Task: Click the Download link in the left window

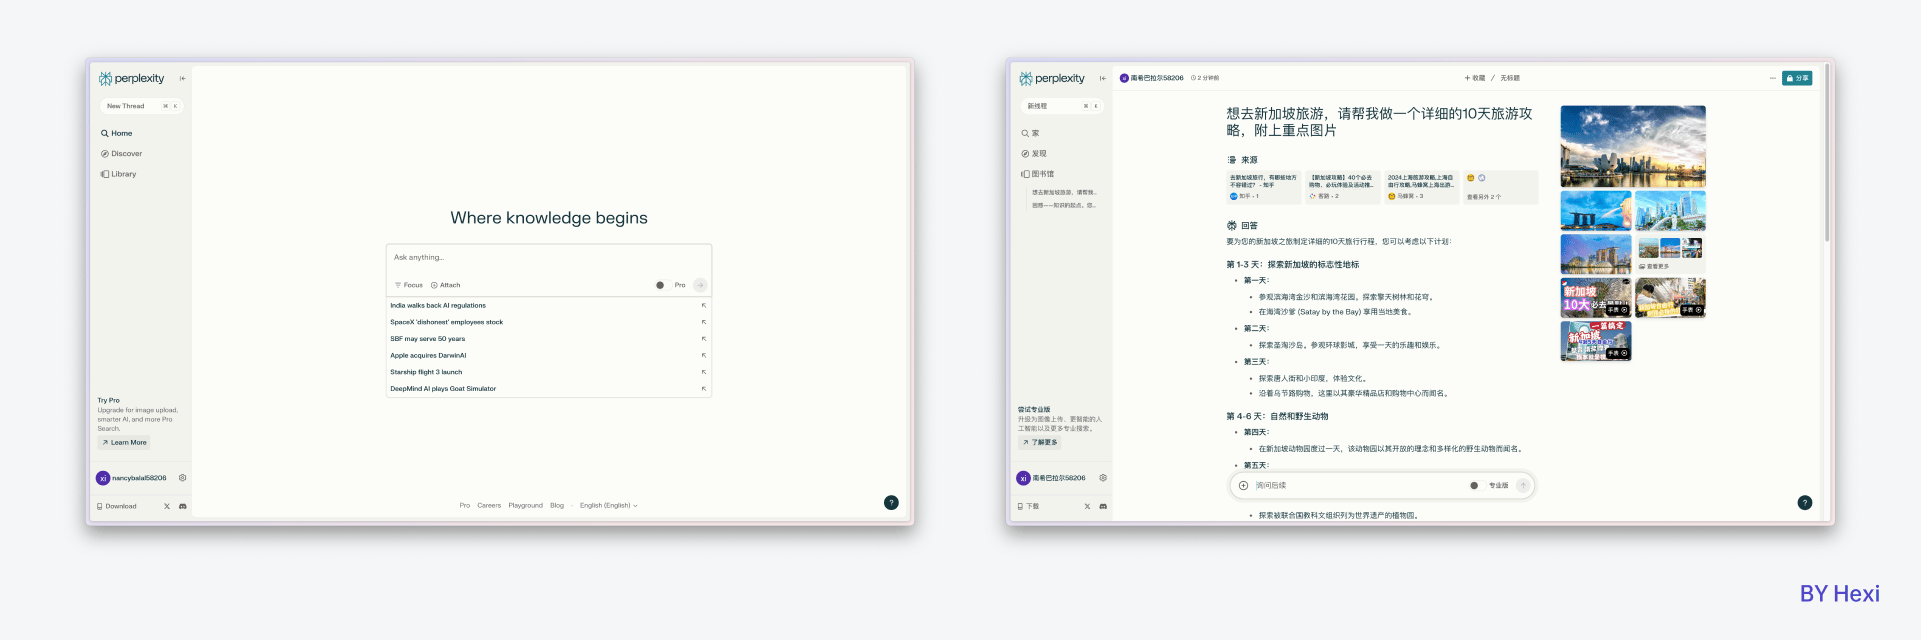Action: pos(117,506)
